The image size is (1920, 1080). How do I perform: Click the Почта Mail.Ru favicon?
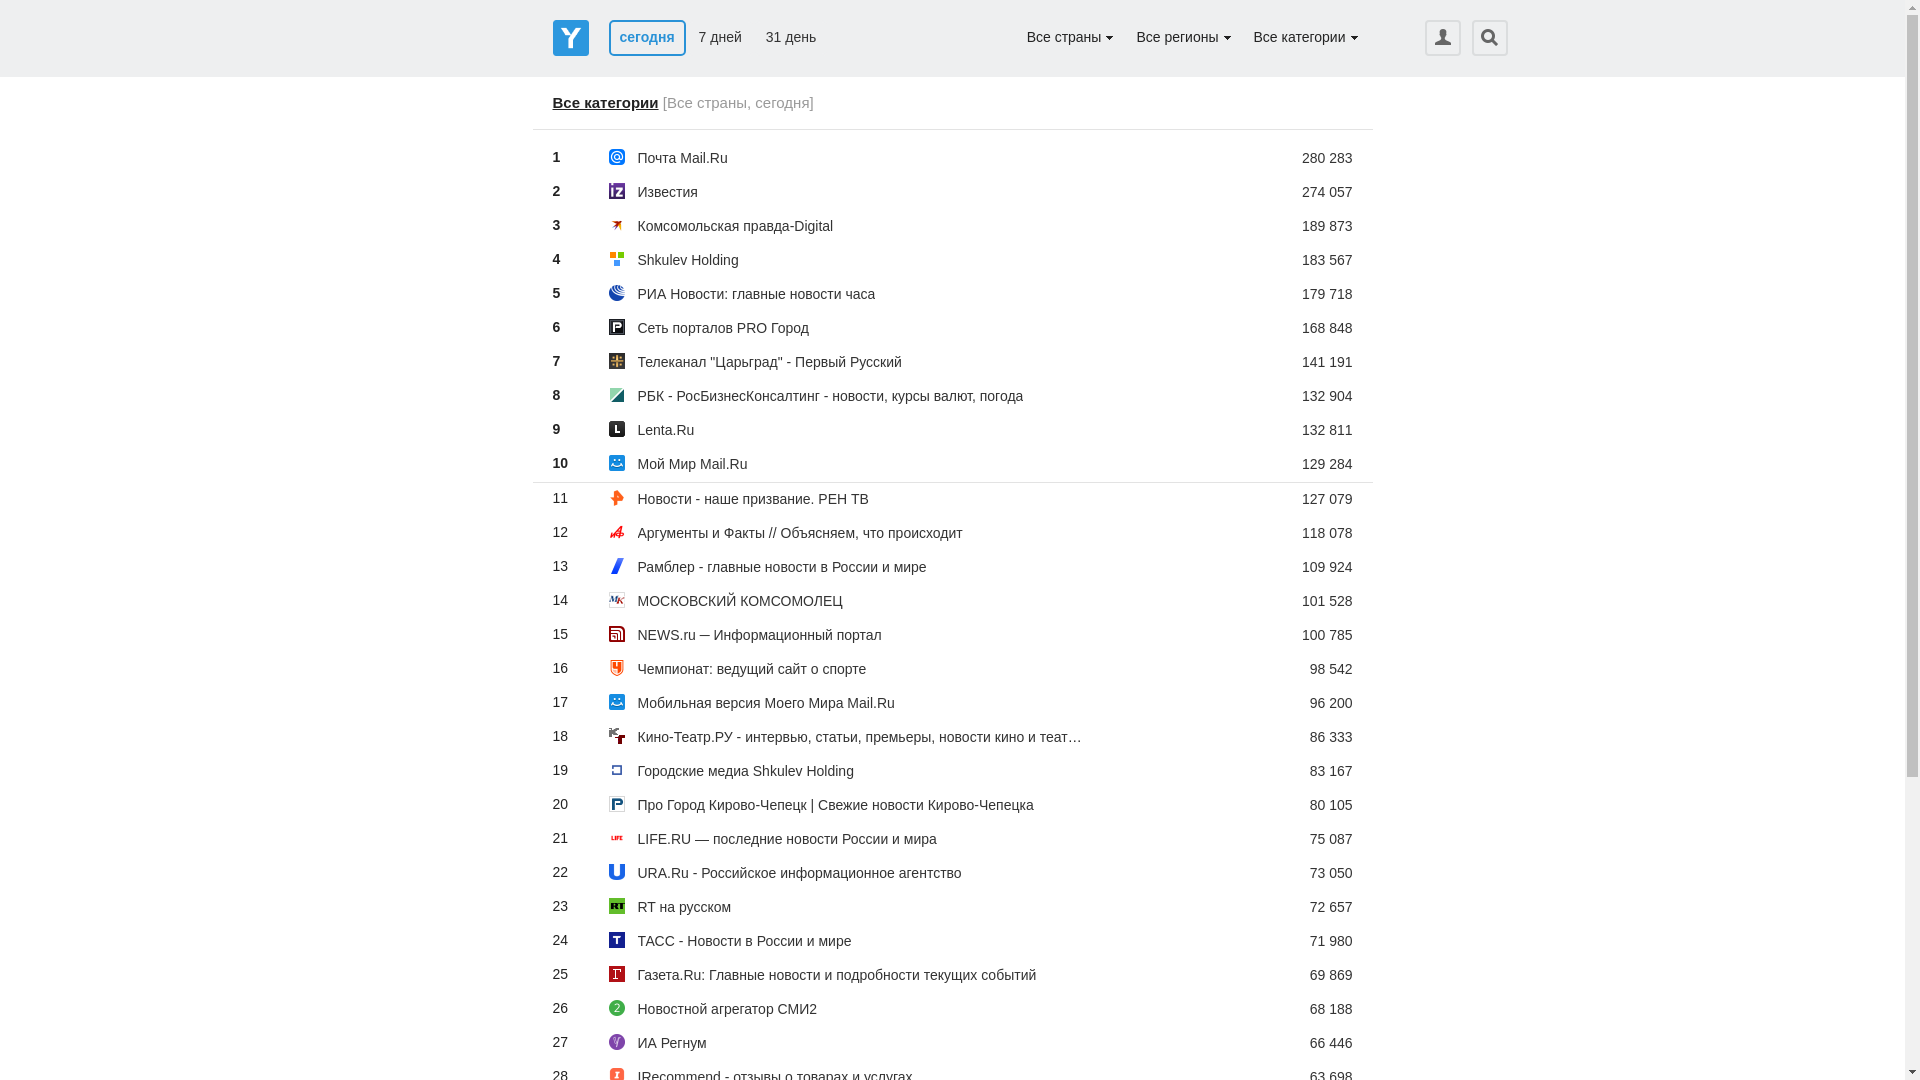[x=617, y=158]
